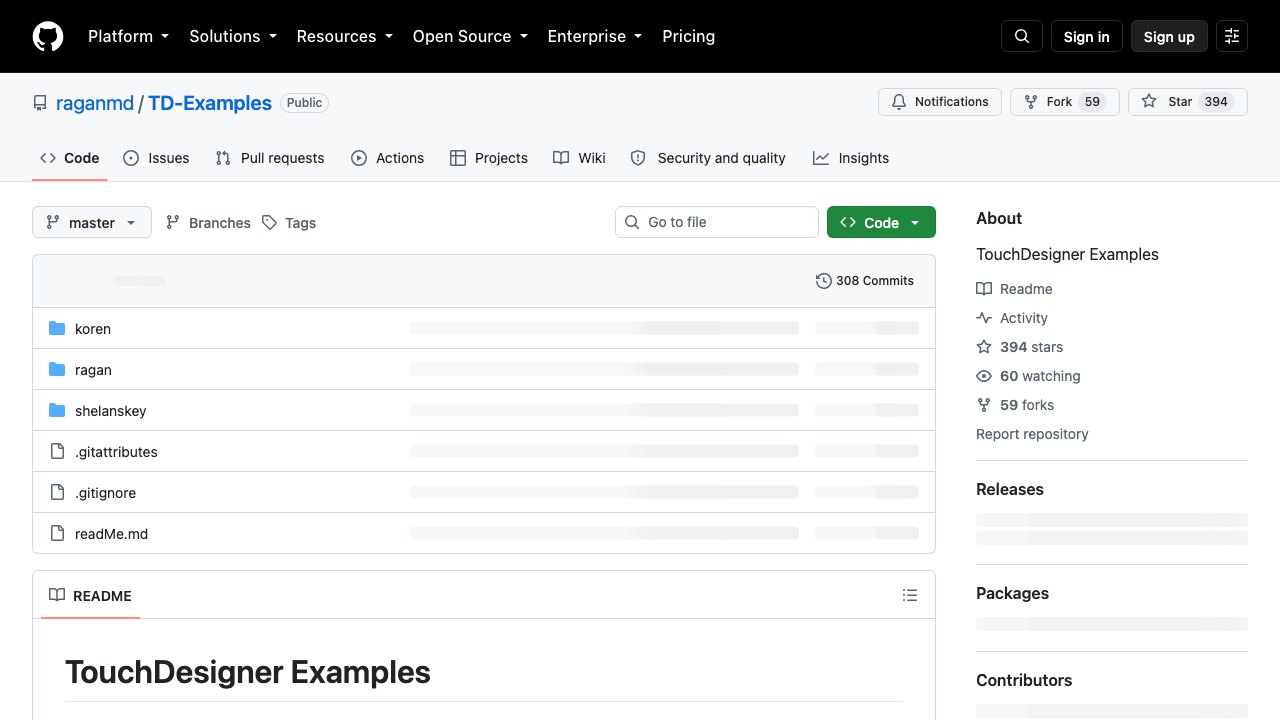Open the Pull requests tab
1280x720 pixels.
(270, 158)
